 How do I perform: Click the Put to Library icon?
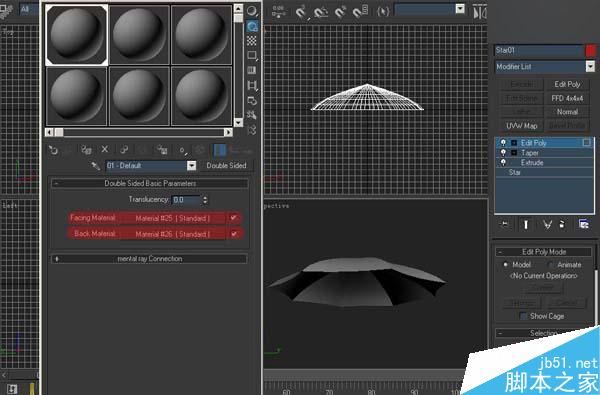pos(162,150)
